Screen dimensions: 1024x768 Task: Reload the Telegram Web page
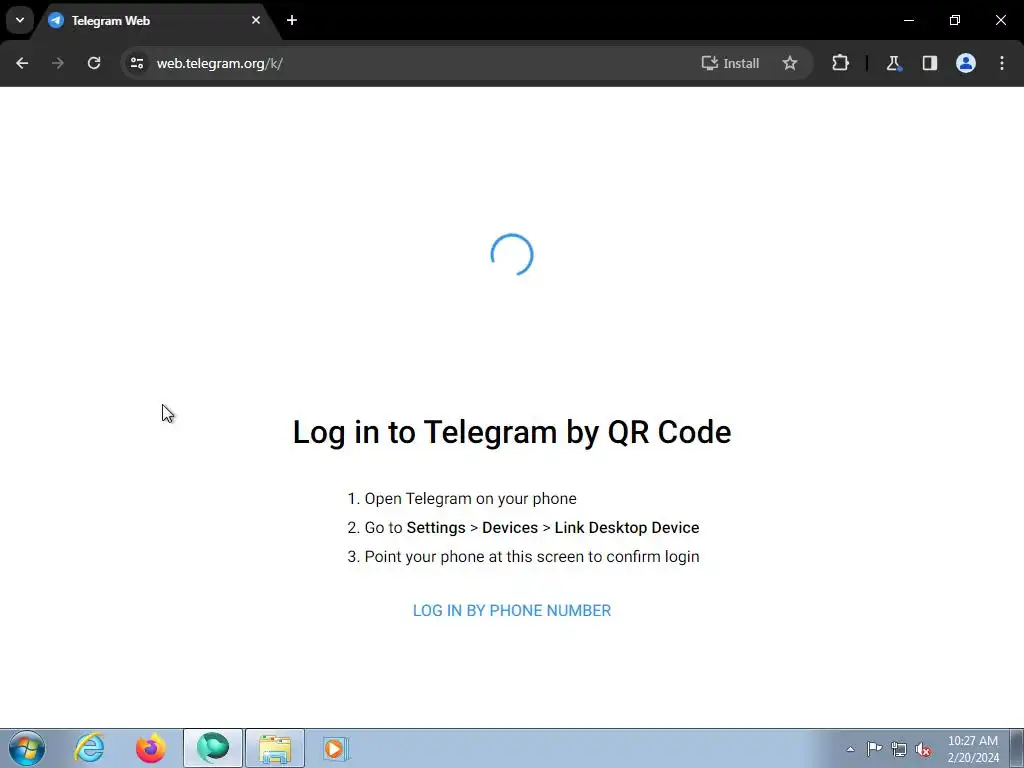tap(94, 63)
